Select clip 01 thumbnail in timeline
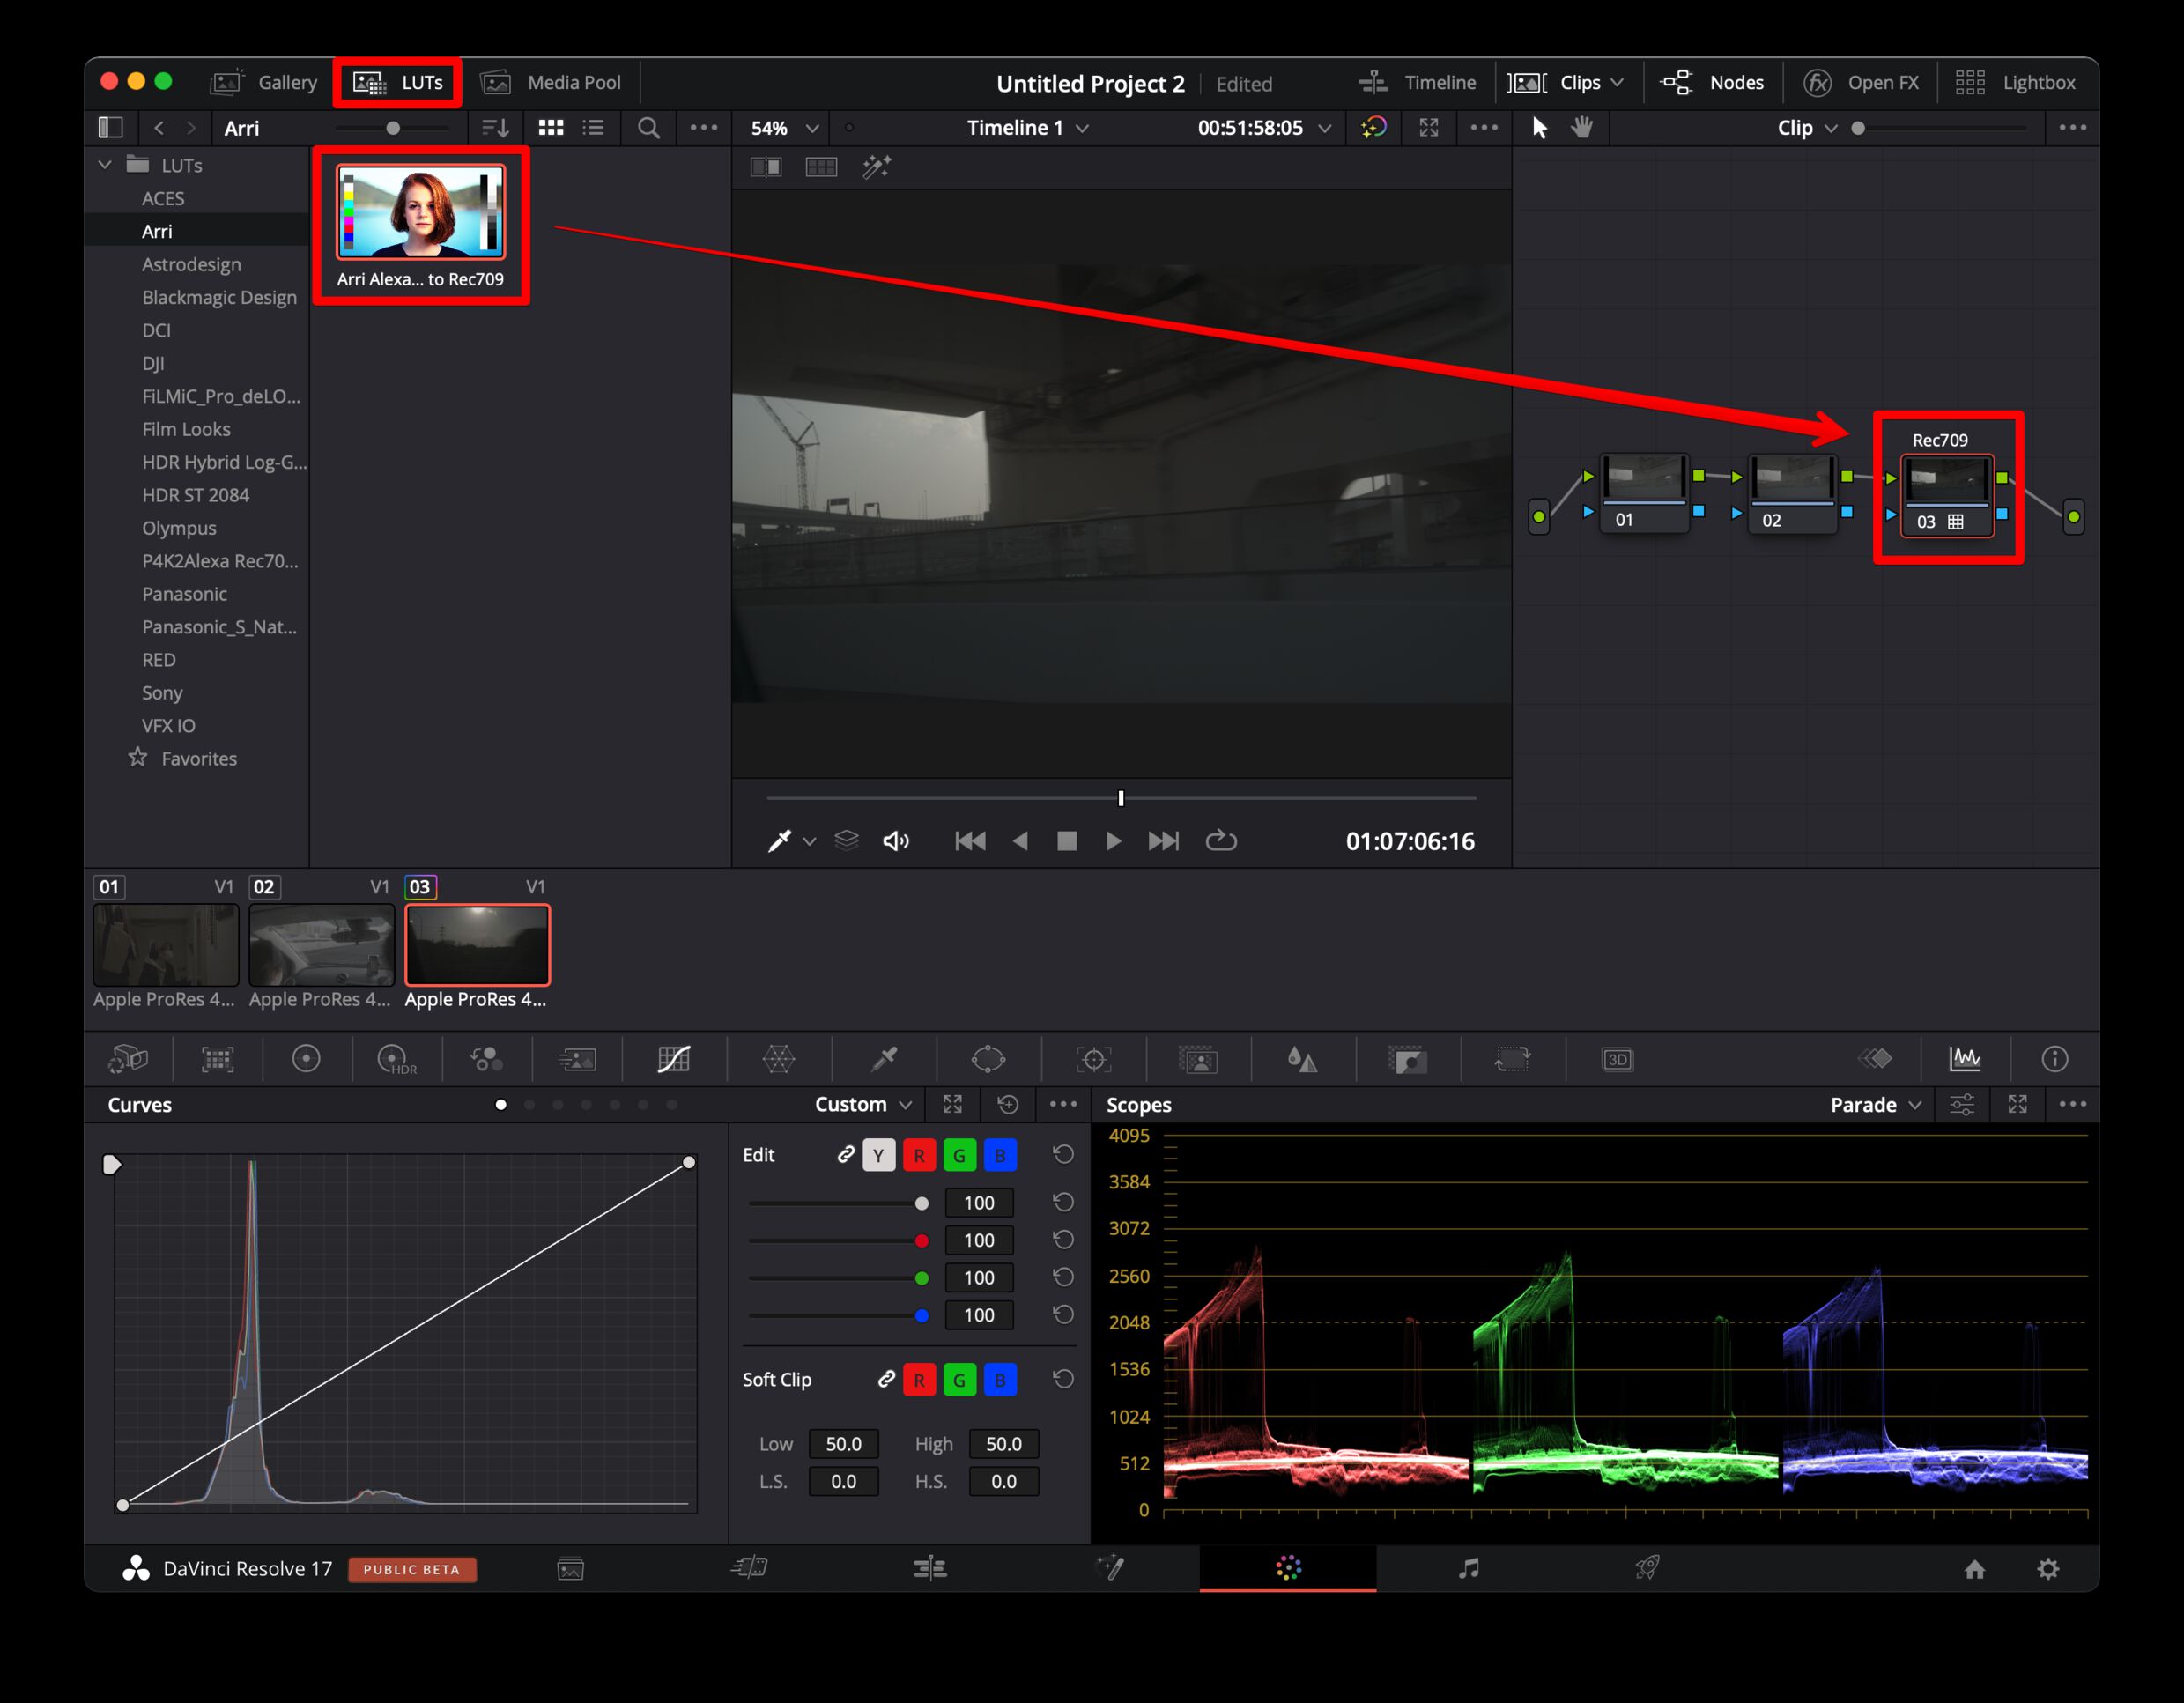Viewport: 2184px width, 1703px height. click(165, 945)
